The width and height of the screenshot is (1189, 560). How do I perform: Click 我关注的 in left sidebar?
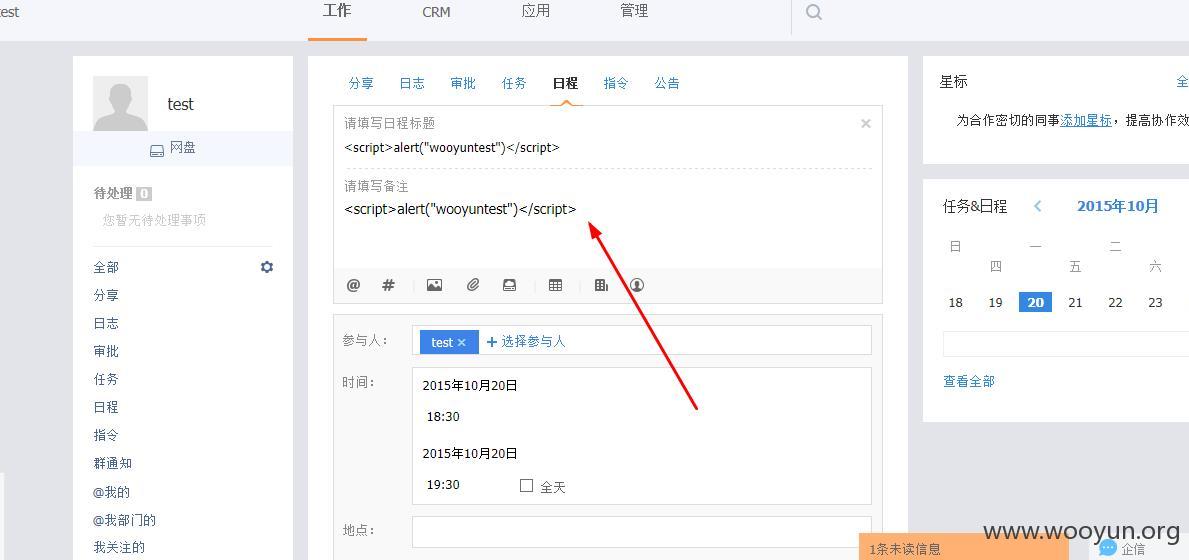point(119,547)
